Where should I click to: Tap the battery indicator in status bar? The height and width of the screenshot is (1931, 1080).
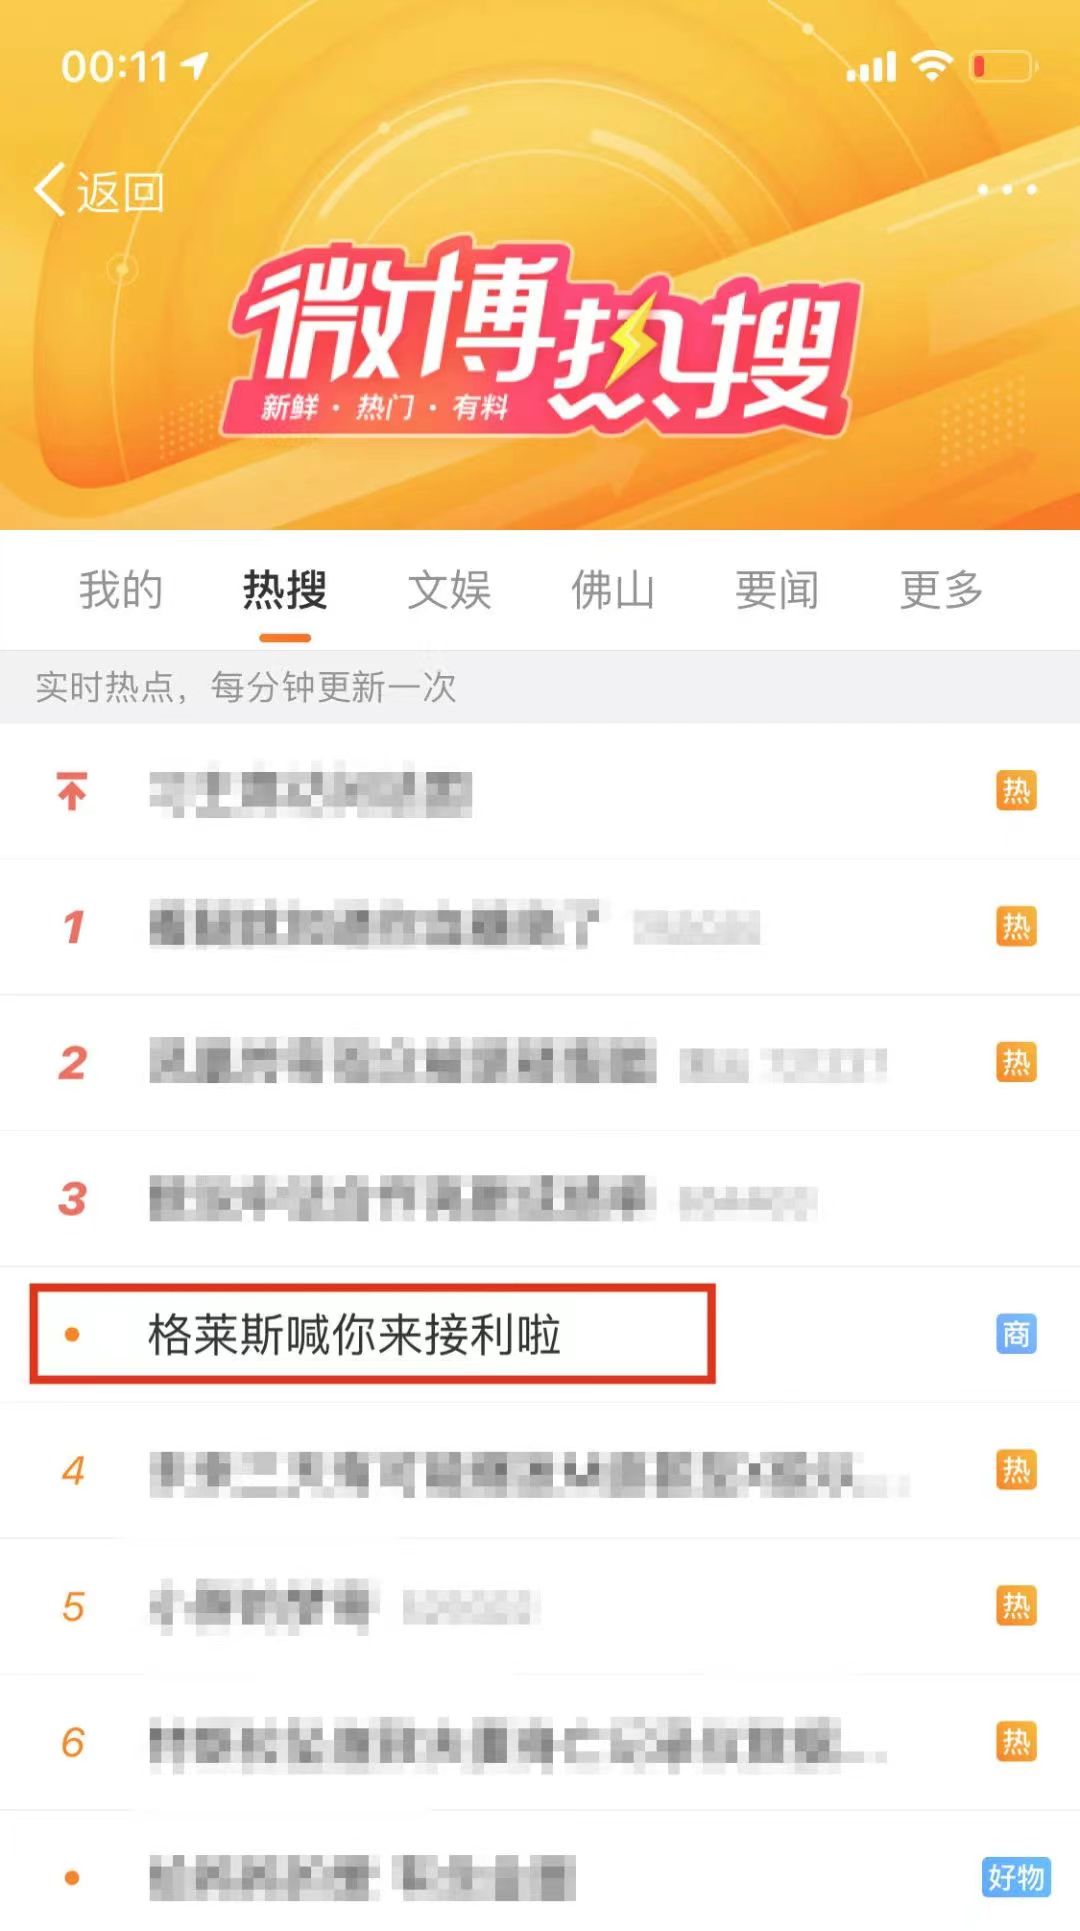point(1003,67)
